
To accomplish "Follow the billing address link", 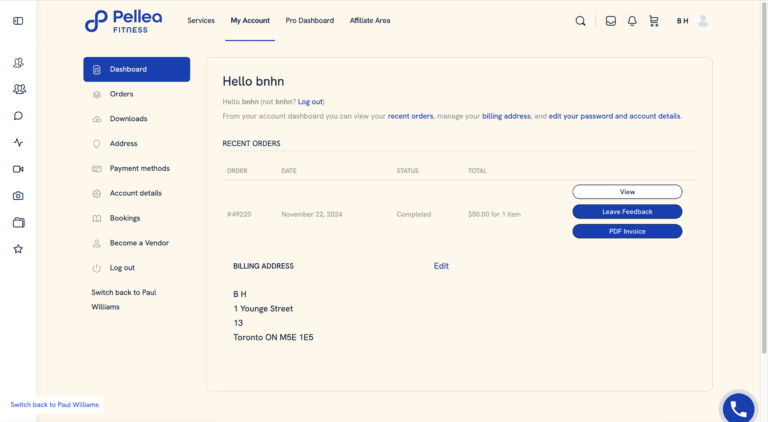I will (506, 116).
